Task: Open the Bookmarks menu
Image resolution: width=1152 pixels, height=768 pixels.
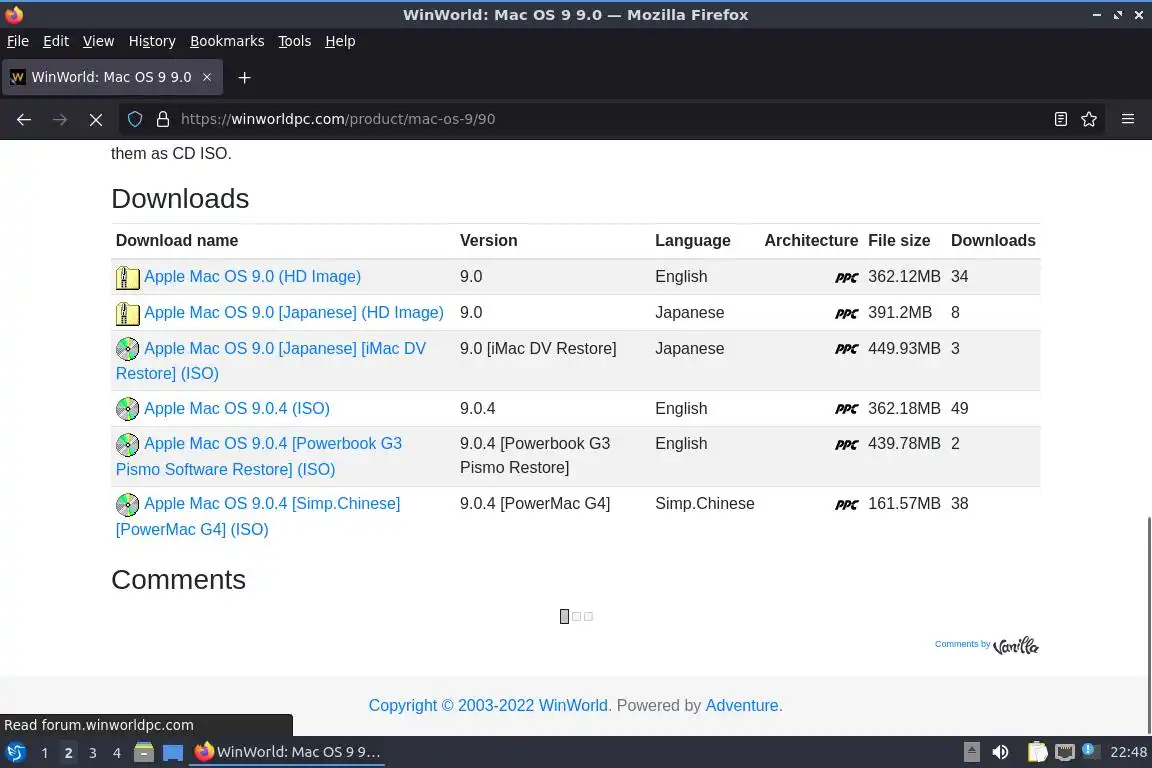Action: [x=227, y=41]
